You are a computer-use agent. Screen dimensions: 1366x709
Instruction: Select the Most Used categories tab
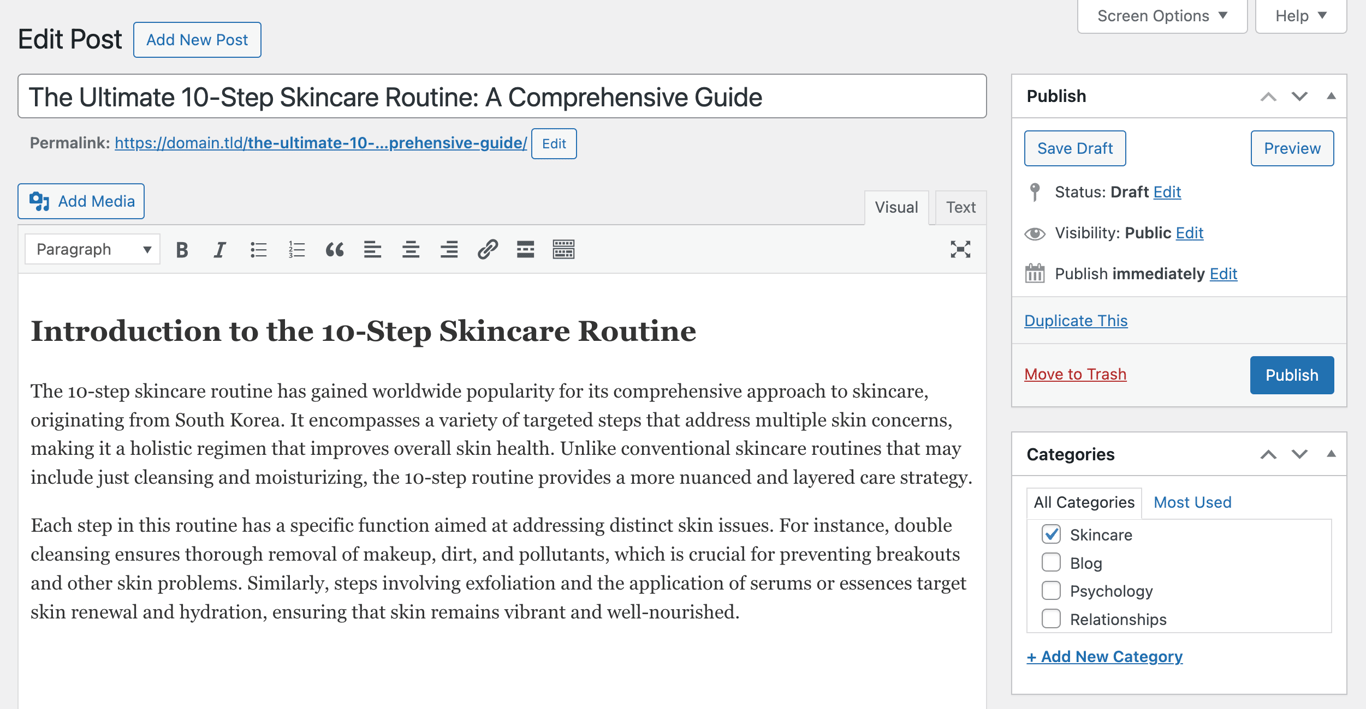(x=1192, y=502)
